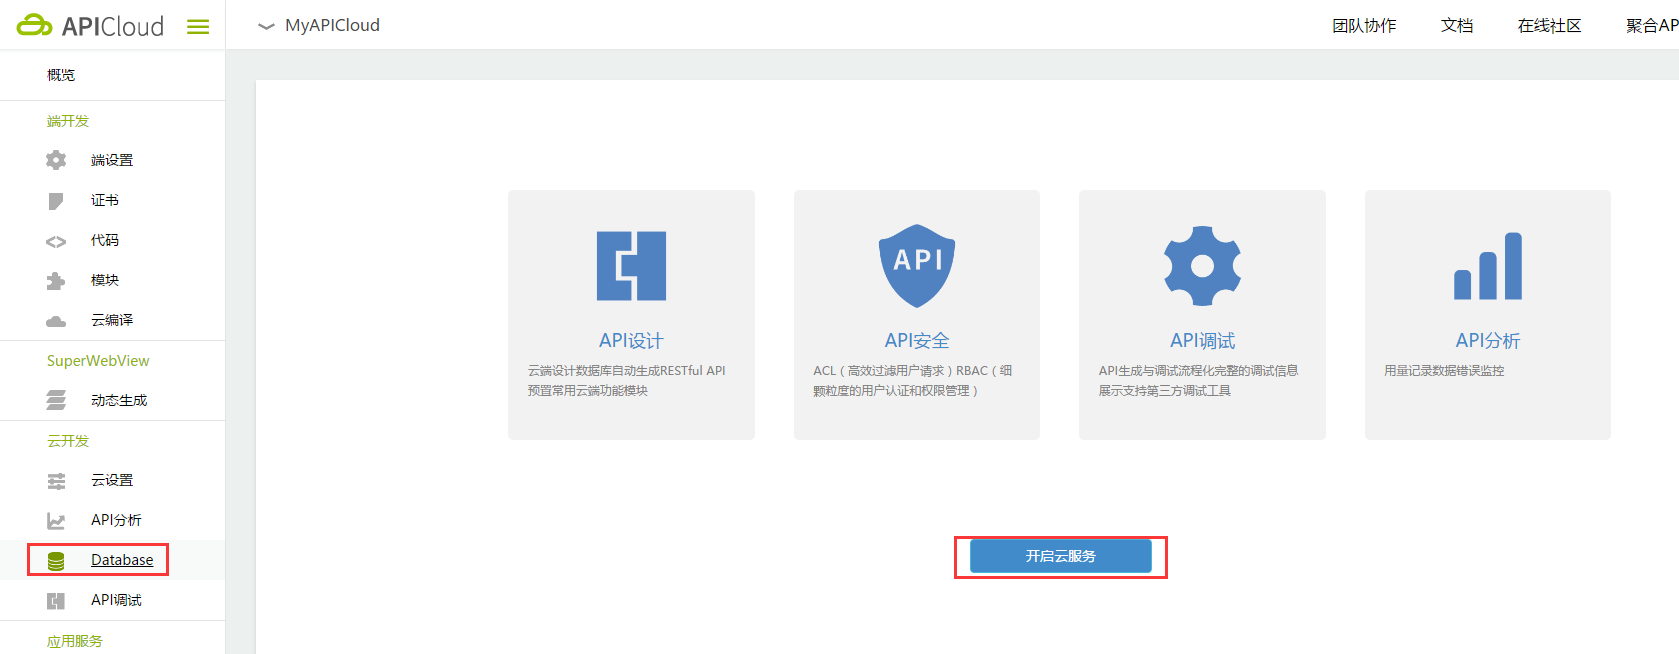Click the APICloud cloud logo icon
This screenshot has height=654, width=1679.
(34, 25)
